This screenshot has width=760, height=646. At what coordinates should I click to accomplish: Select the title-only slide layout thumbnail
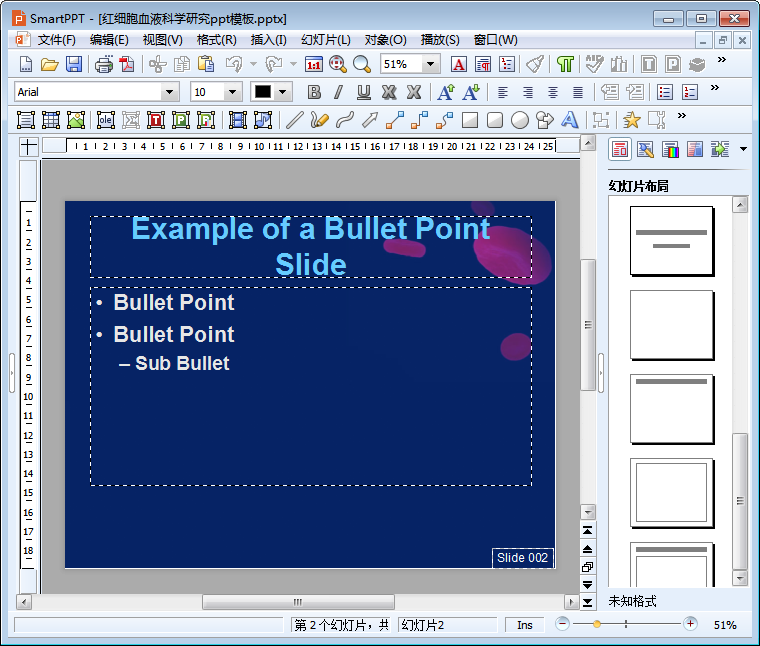pos(671,409)
